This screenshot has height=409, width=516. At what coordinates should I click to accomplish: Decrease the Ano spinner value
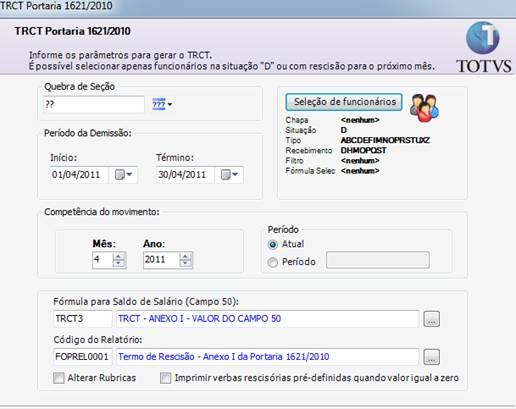186,263
